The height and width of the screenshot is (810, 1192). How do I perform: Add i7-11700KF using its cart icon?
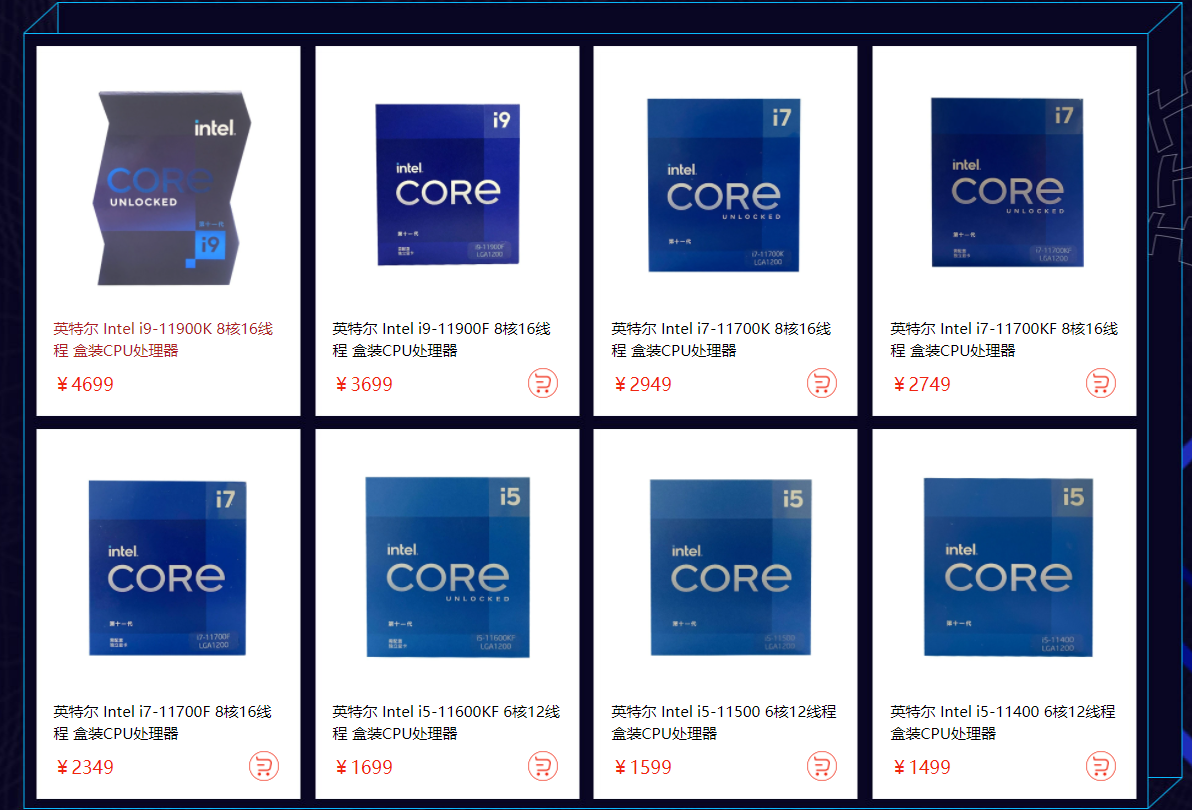[1101, 384]
